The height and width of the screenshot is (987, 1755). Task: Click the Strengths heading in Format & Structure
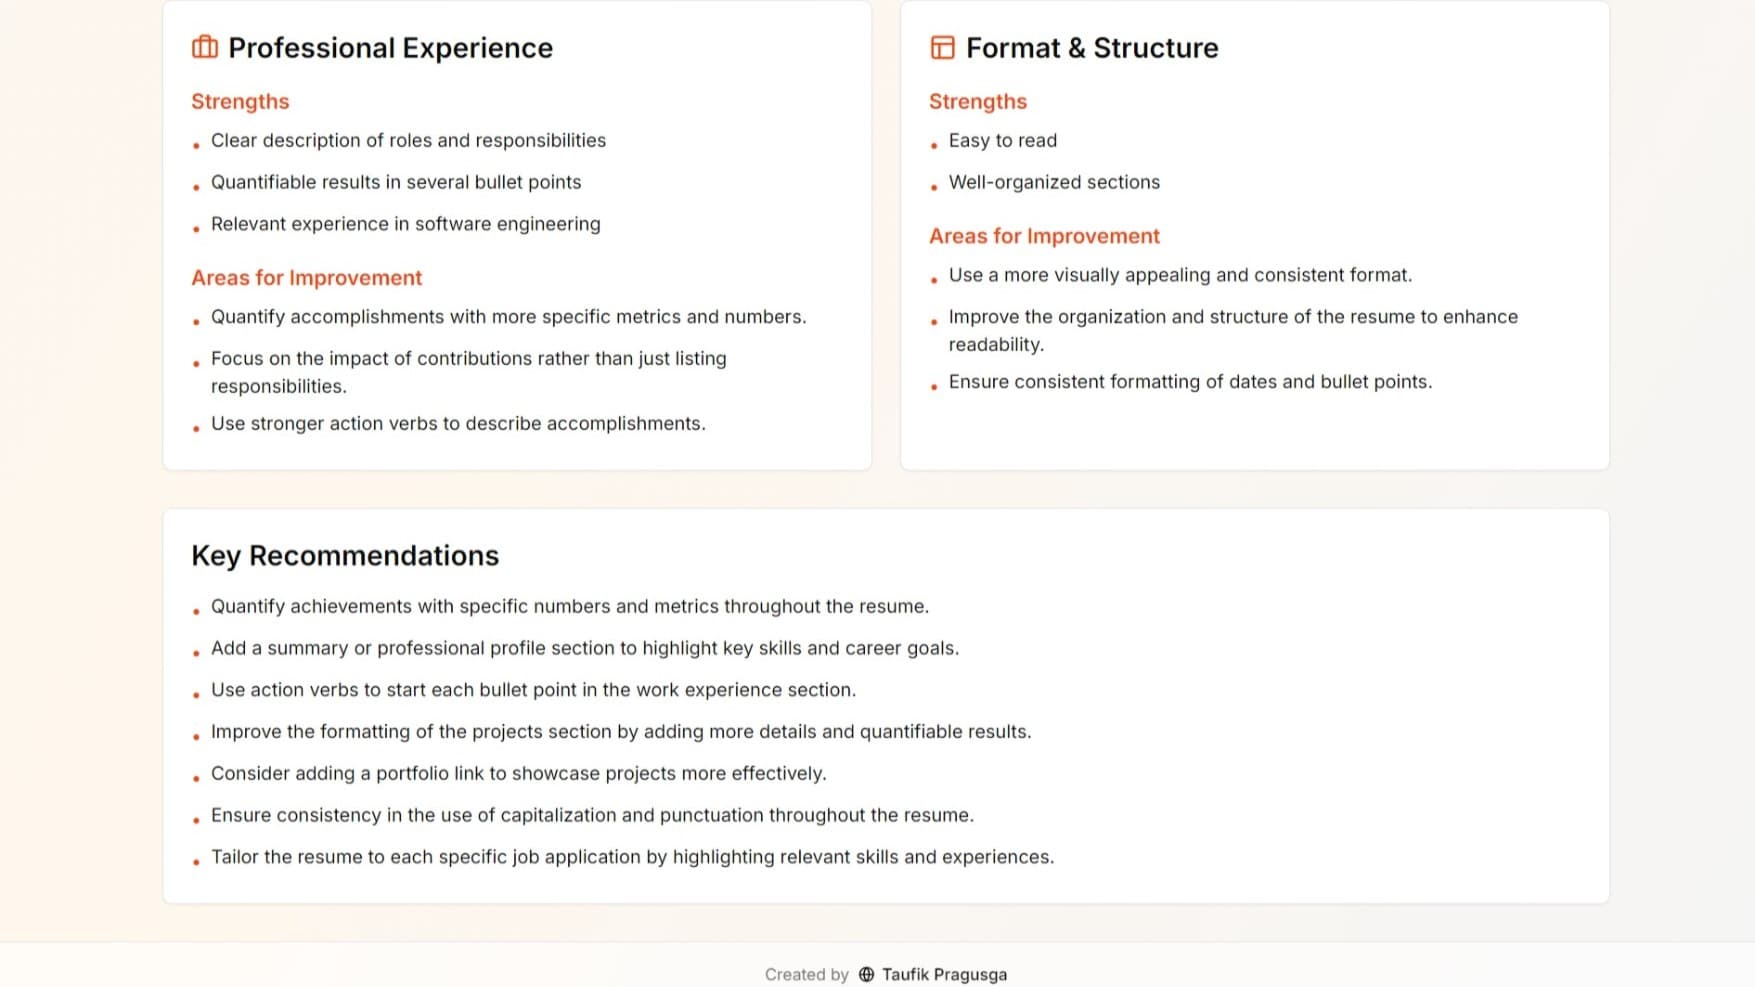coord(977,101)
